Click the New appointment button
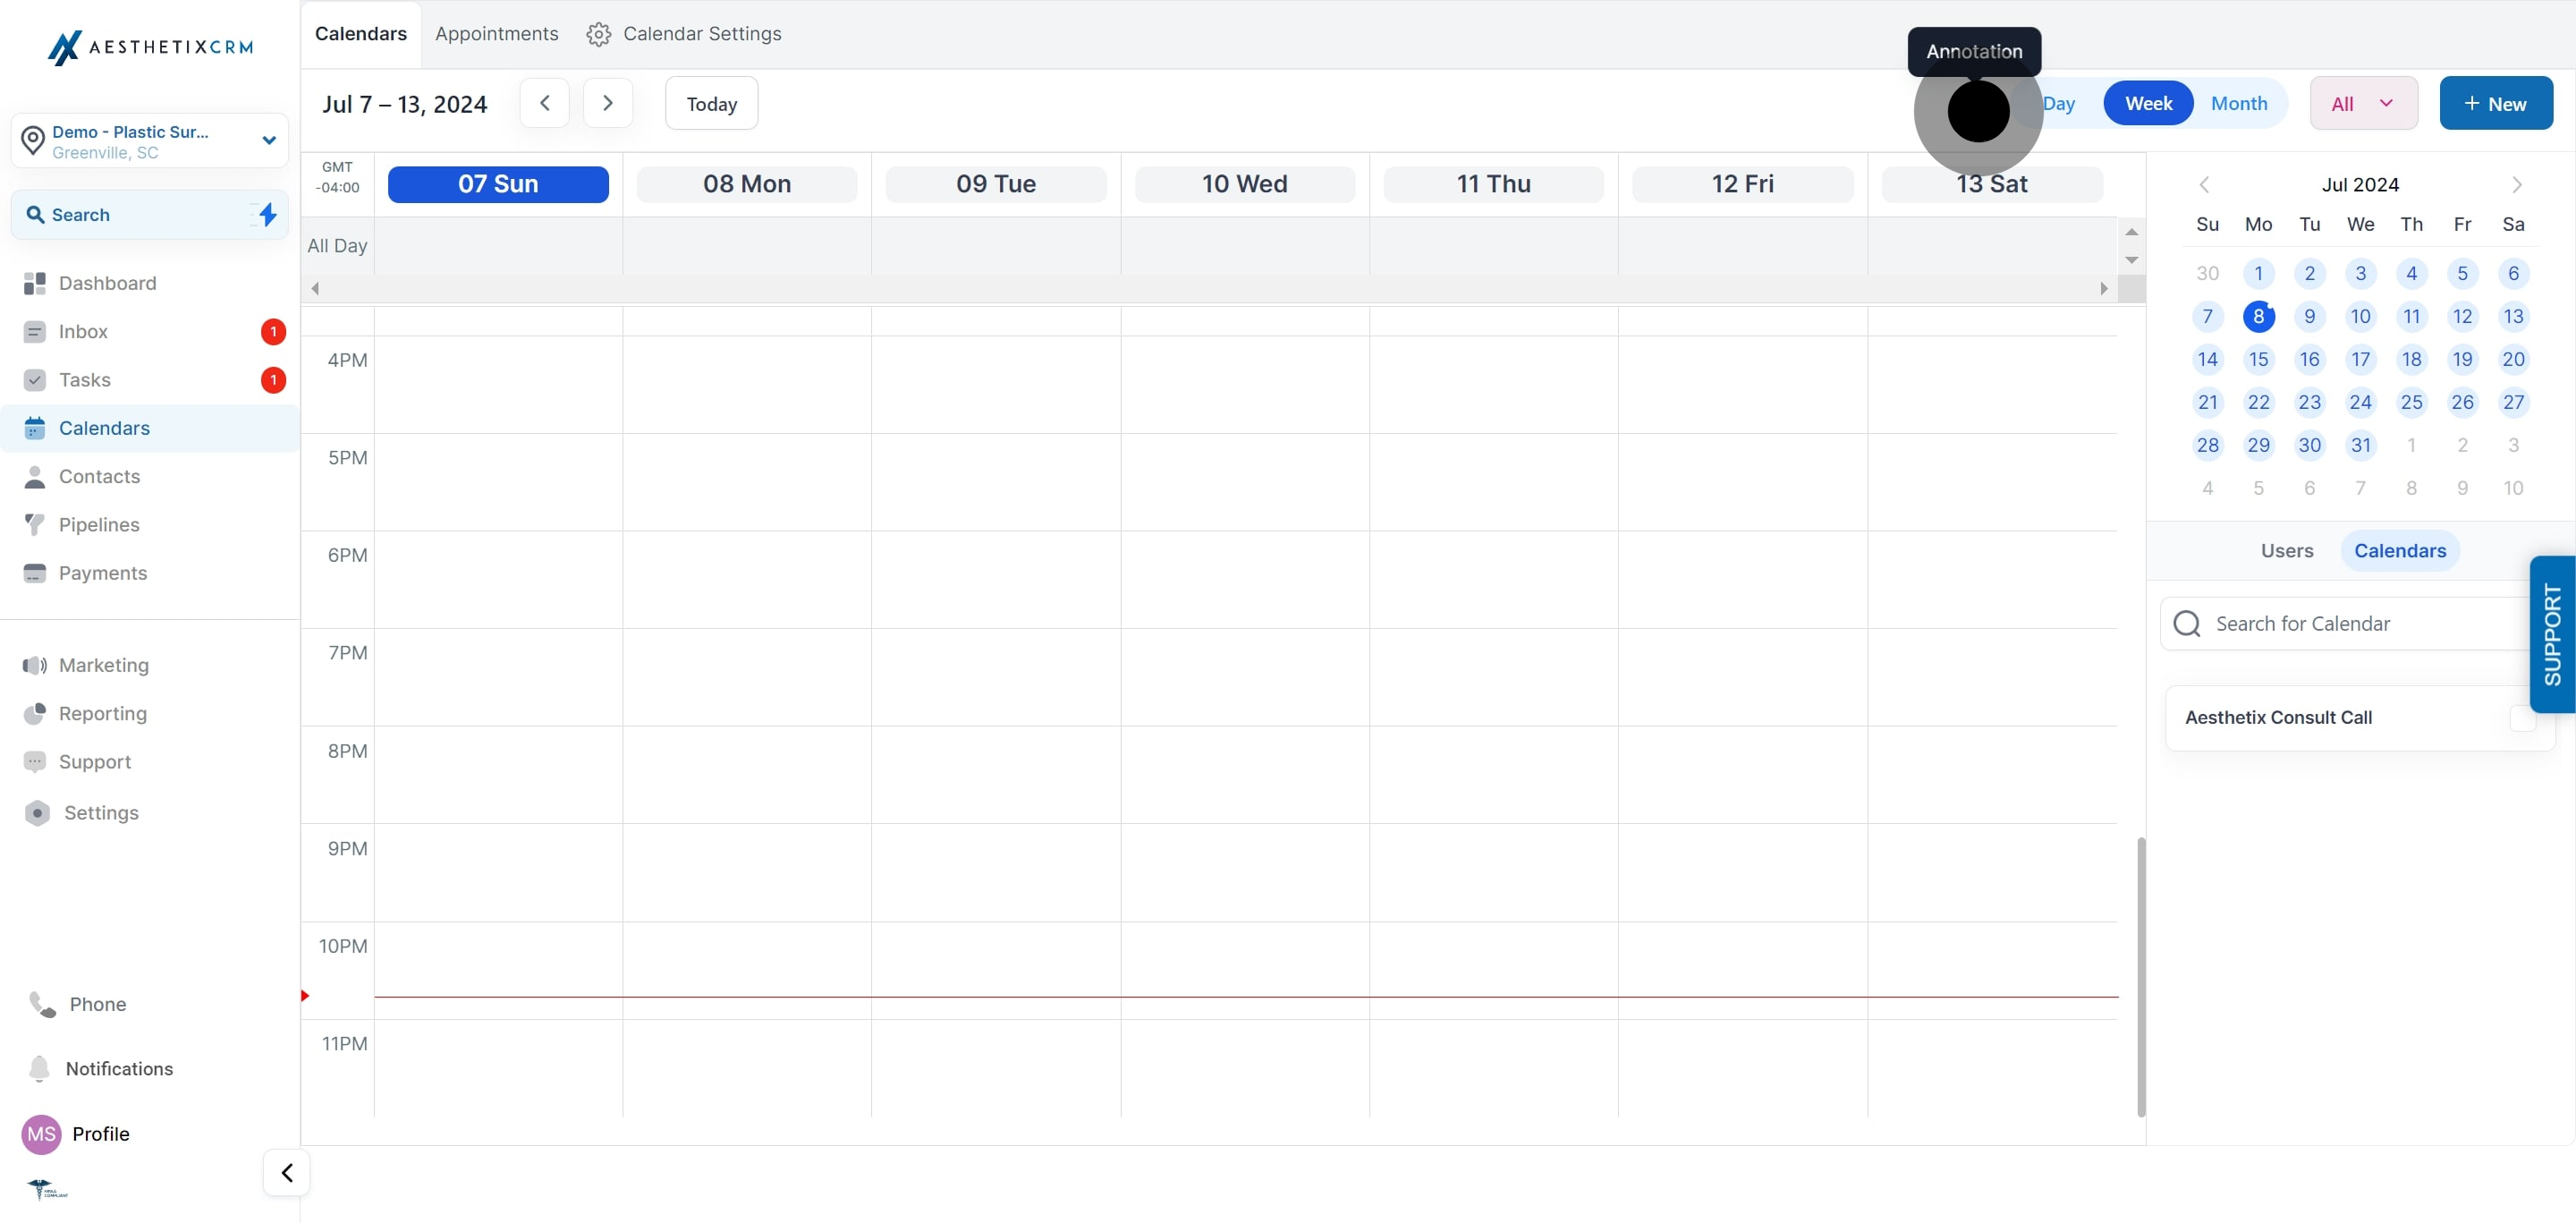This screenshot has width=2576, height=1223. [x=2495, y=103]
